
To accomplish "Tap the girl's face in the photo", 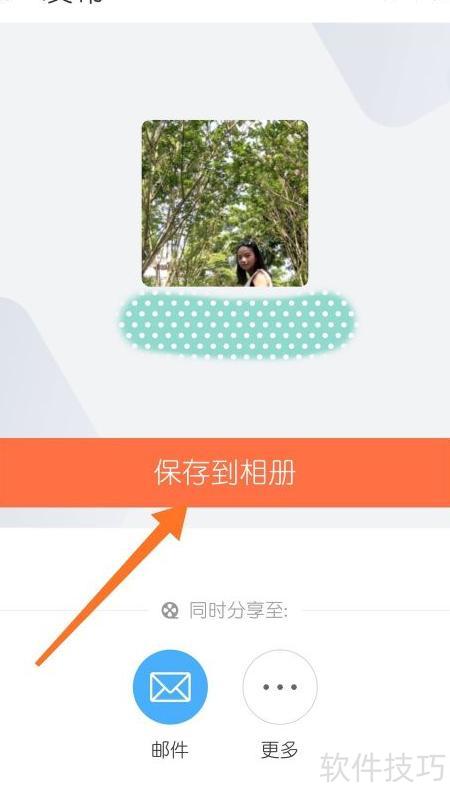I will (x=247, y=258).
